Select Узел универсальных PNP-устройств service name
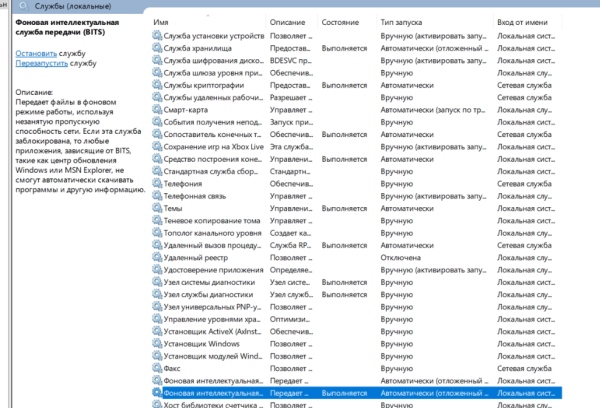The image size is (600, 408). point(212,307)
